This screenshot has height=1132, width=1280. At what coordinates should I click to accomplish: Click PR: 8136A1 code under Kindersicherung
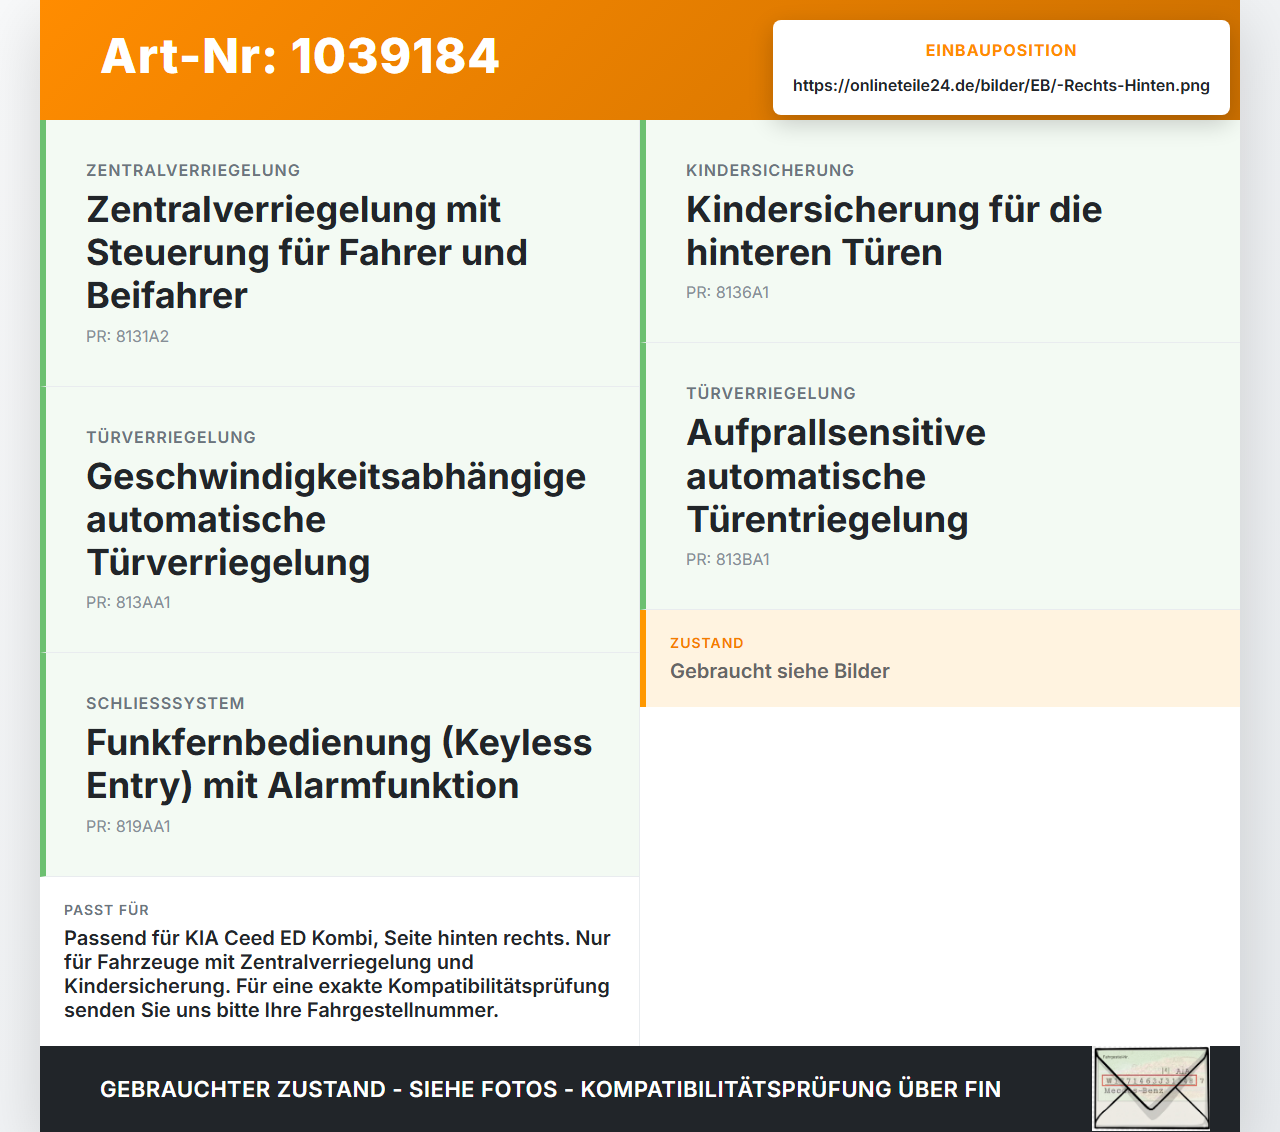point(727,292)
